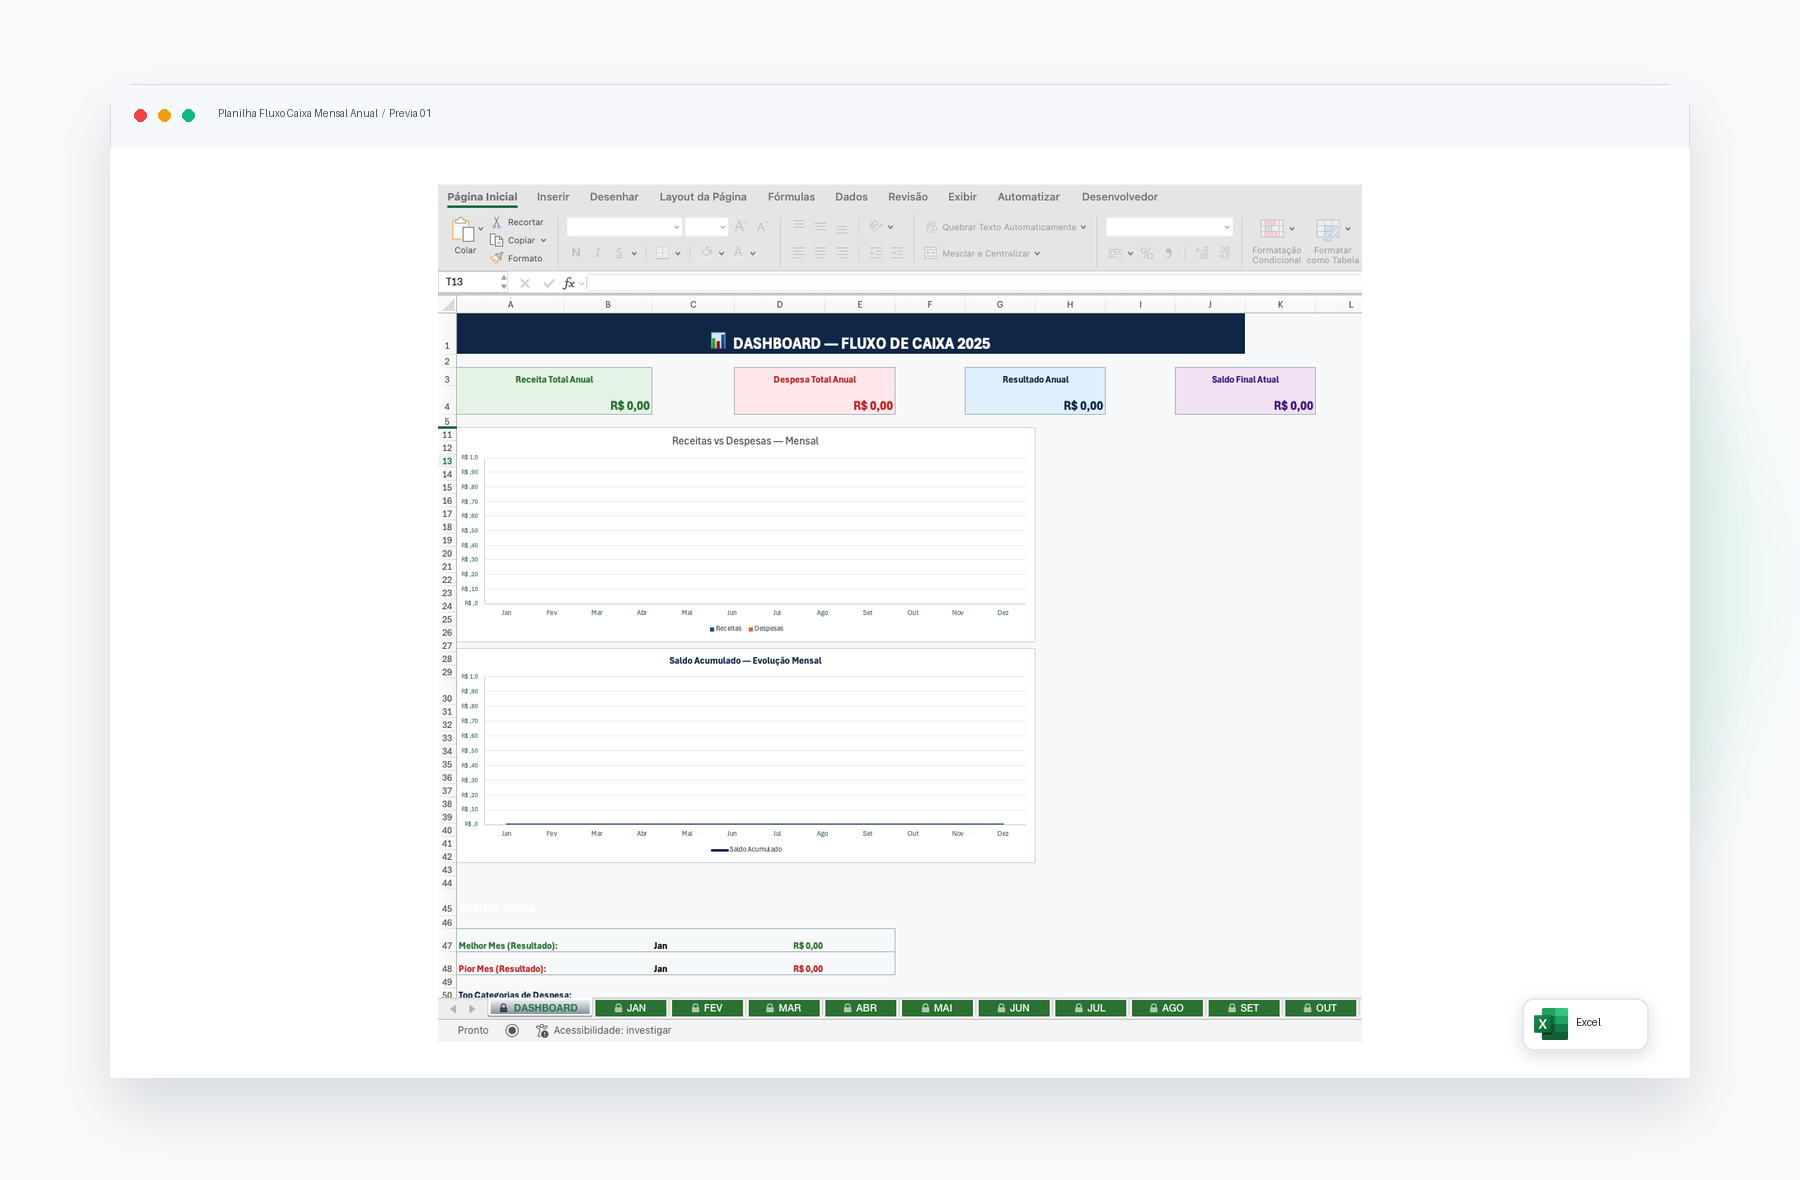
Task: Toggle Quebrar Texto Automaticamente
Action: pyautogui.click(x=1005, y=227)
